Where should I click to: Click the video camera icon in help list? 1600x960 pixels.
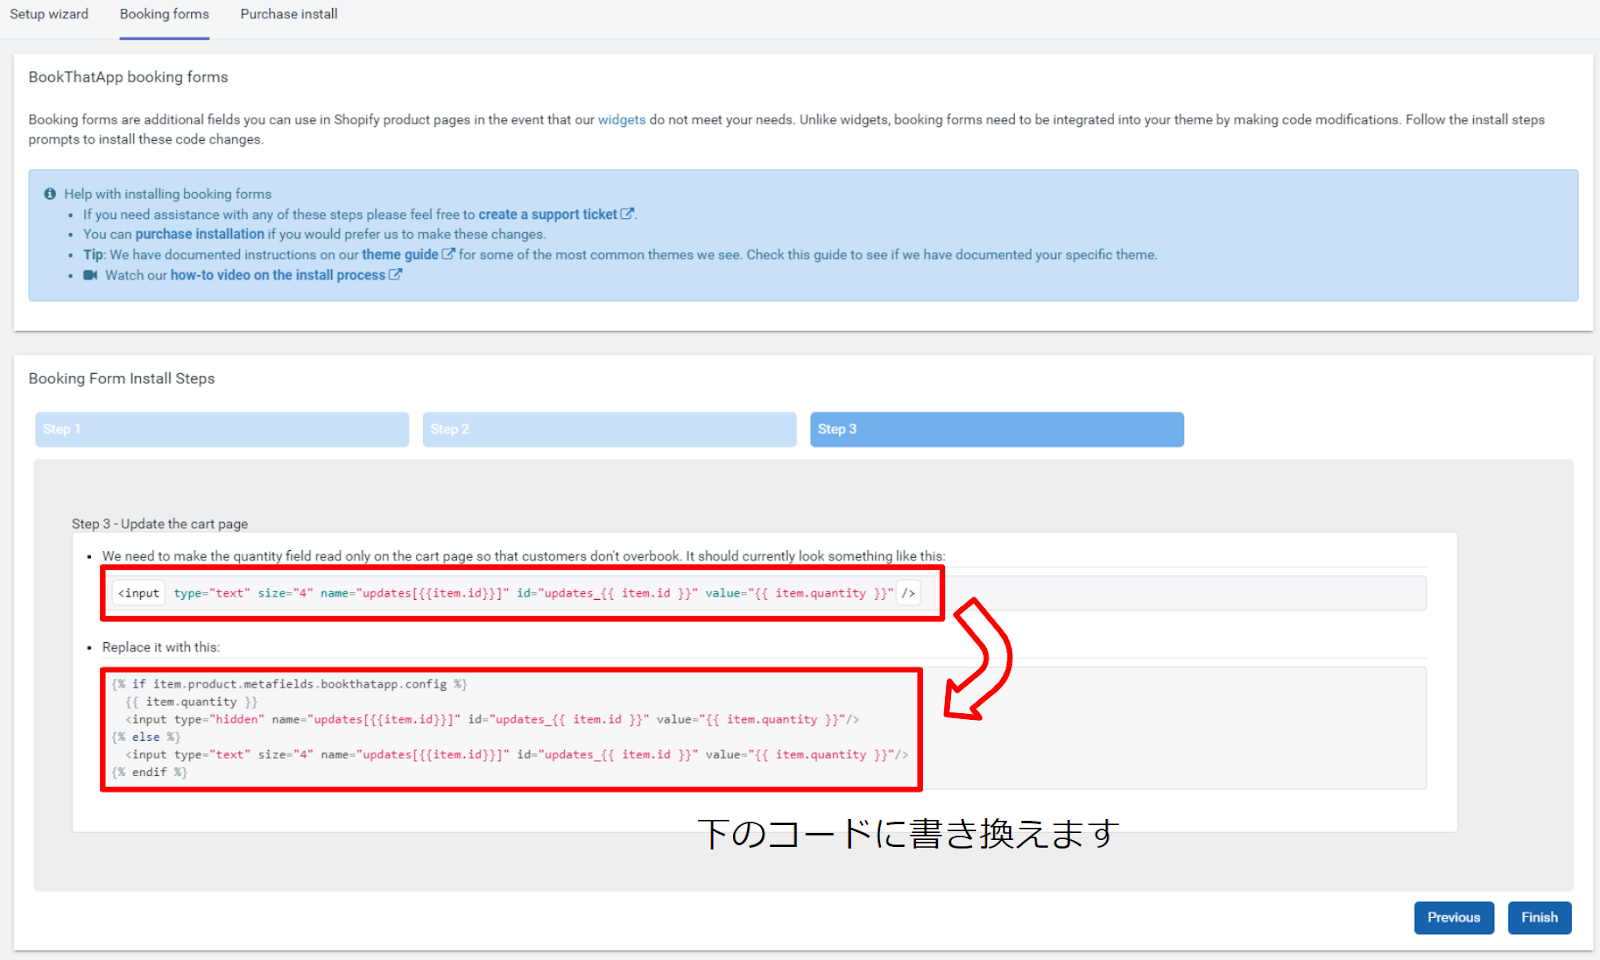click(x=90, y=275)
